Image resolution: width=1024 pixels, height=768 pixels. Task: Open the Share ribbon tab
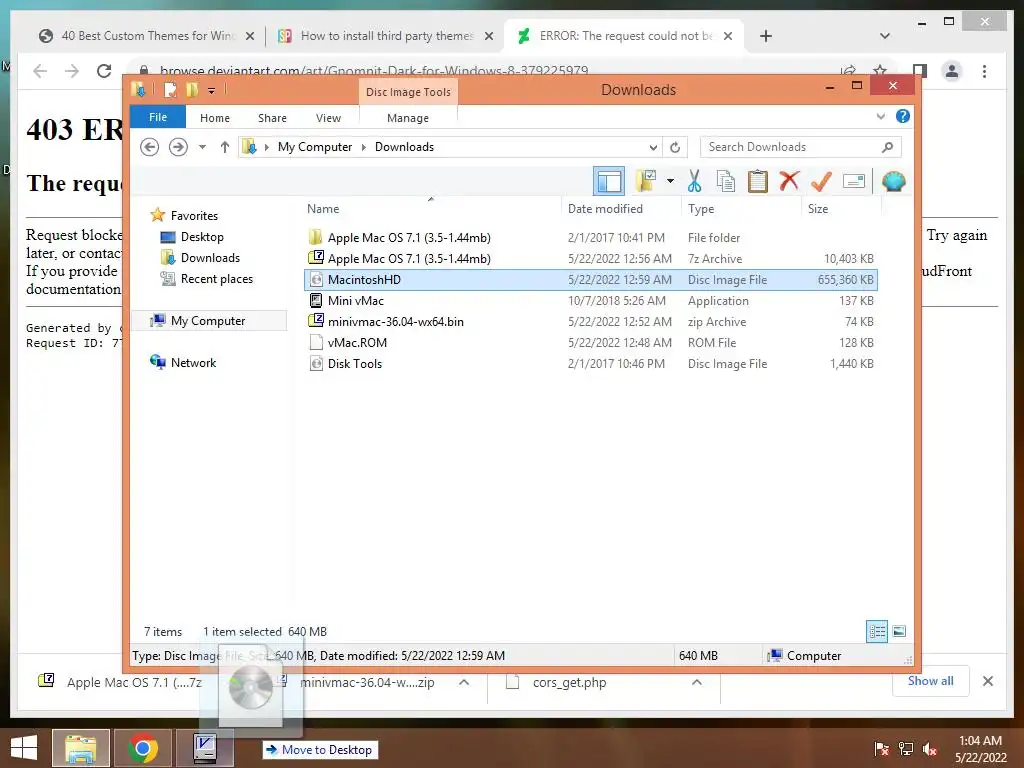click(272, 118)
